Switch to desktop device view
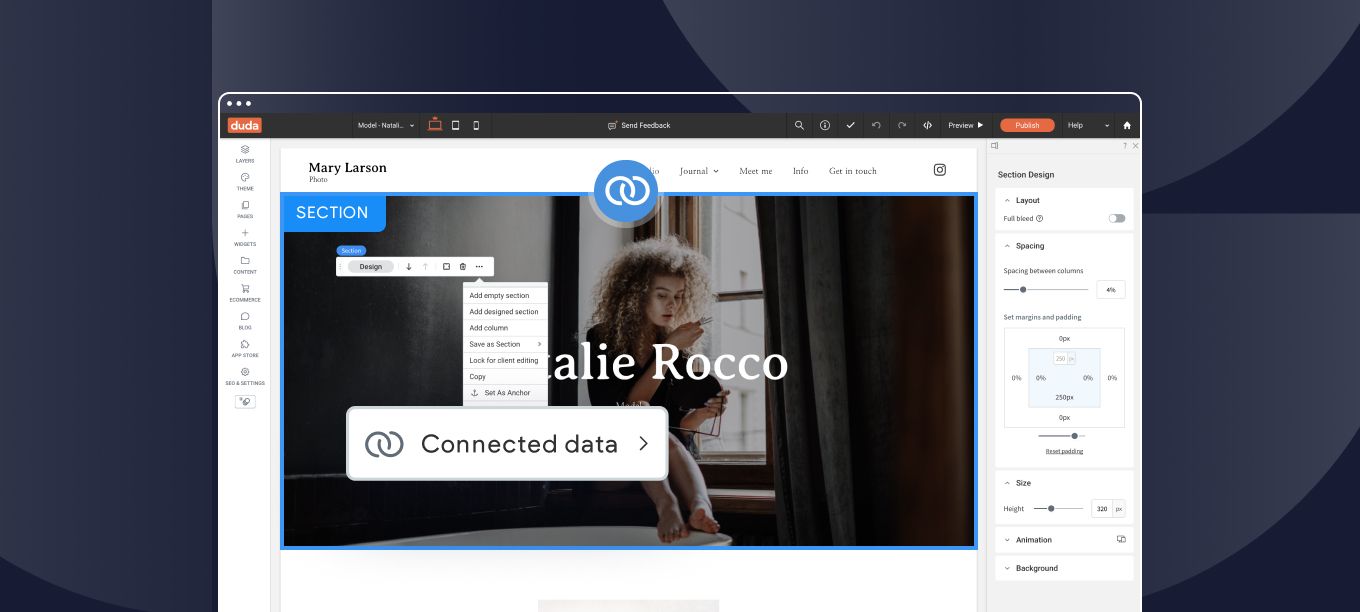 [435, 125]
